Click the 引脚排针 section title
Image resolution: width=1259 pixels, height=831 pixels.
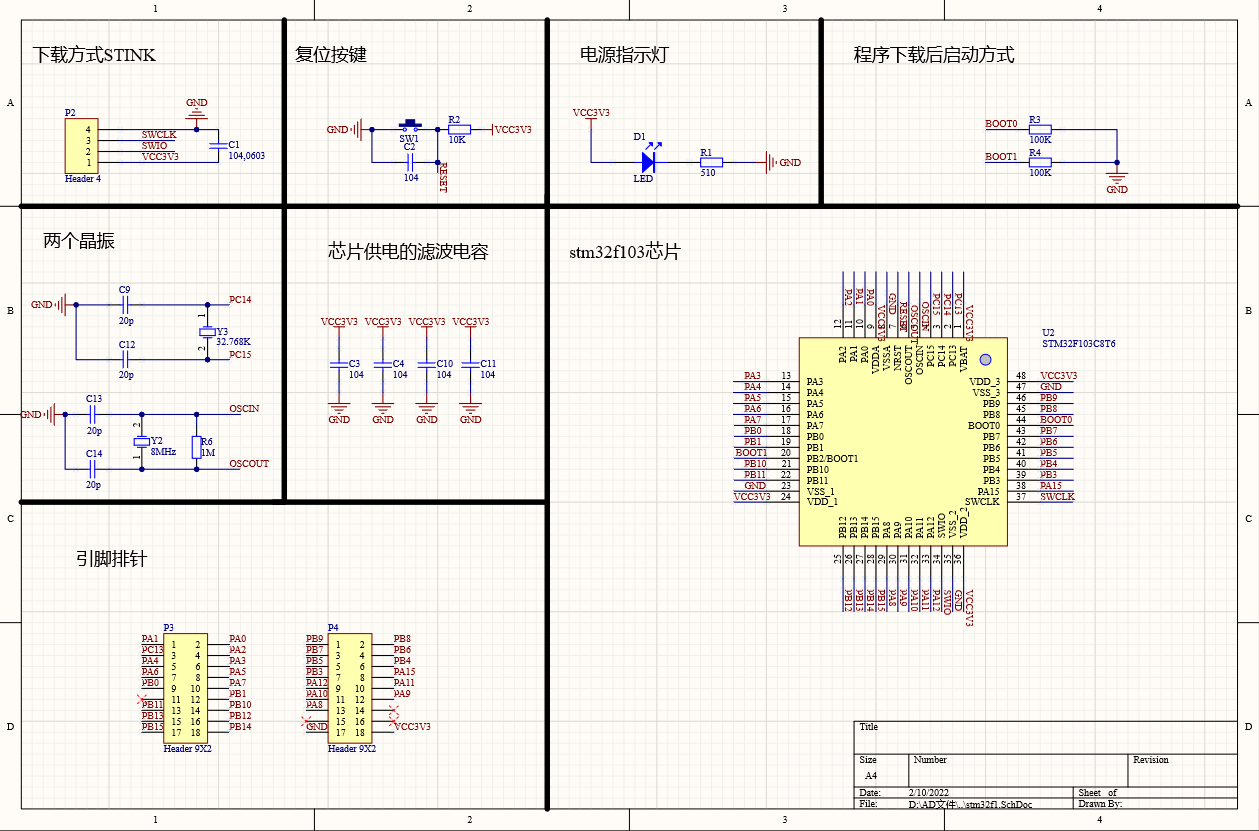pyautogui.click(x=111, y=558)
